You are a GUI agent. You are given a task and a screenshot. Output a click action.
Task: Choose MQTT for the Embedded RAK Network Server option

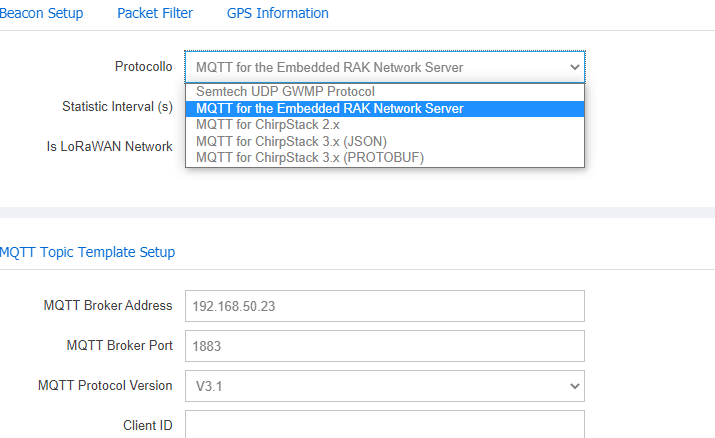click(330, 109)
